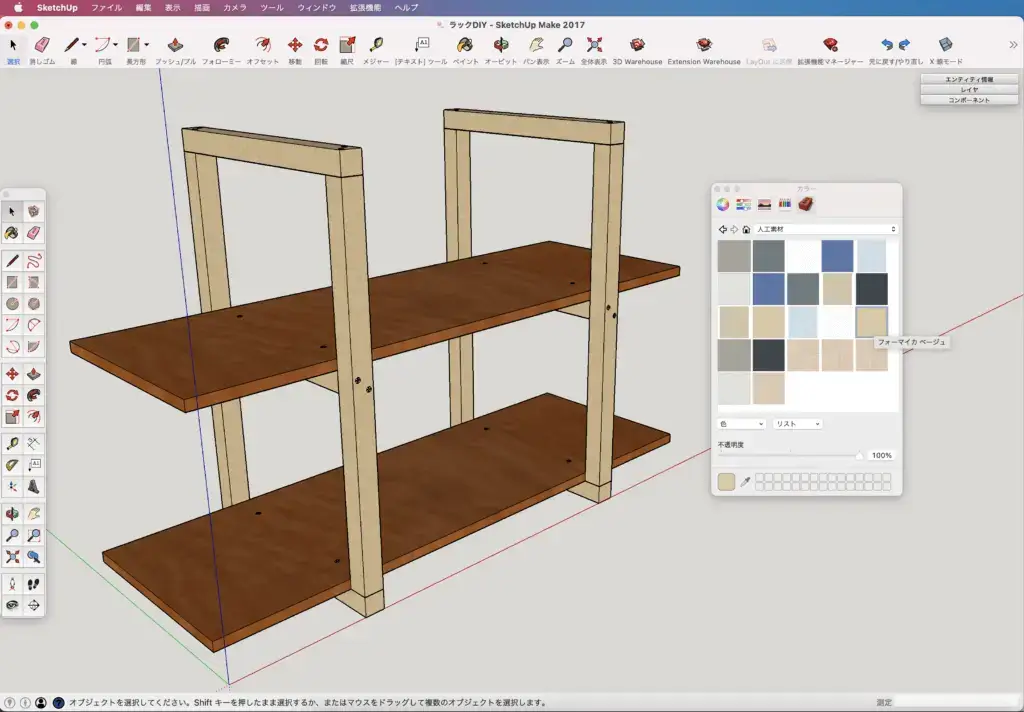Click the user profile icon in status bar
Viewport: 1024px width, 712px height.
pos(41,703)
